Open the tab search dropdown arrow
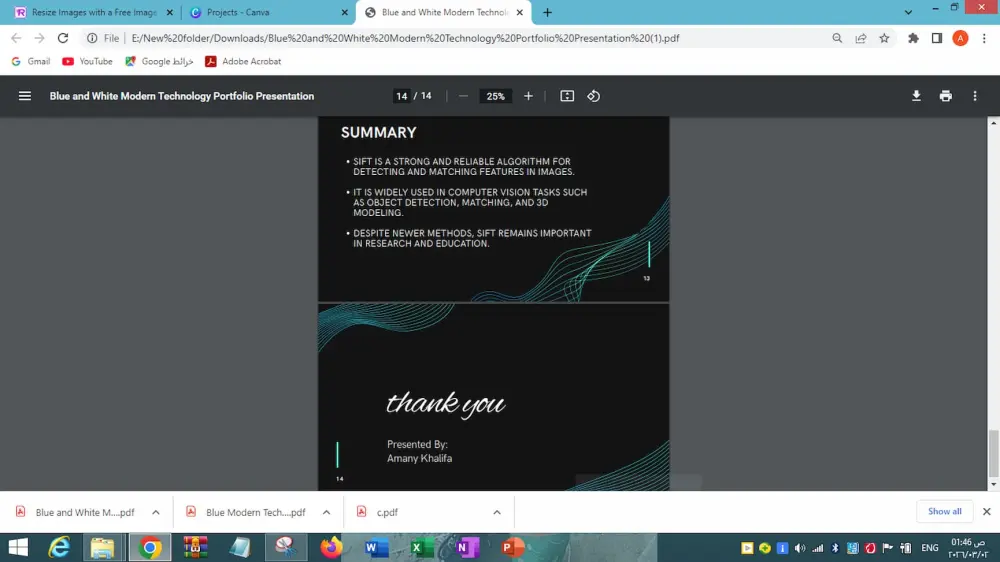 (x=908, y=12)
